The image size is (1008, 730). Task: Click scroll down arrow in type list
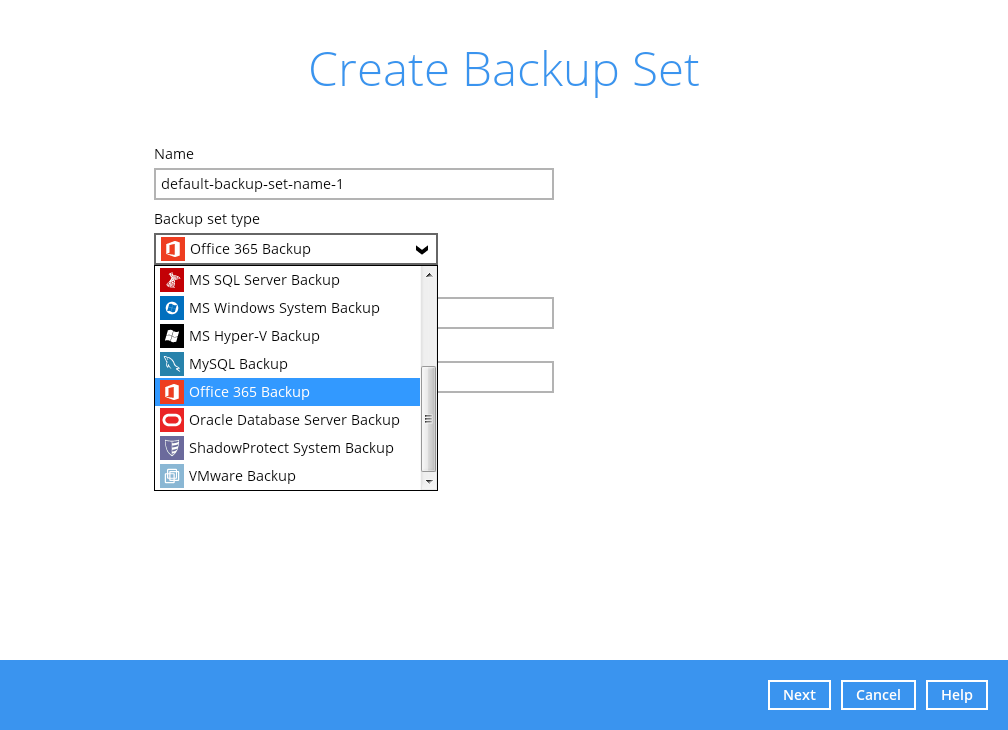pyautogui.click(x=429, y=481)
